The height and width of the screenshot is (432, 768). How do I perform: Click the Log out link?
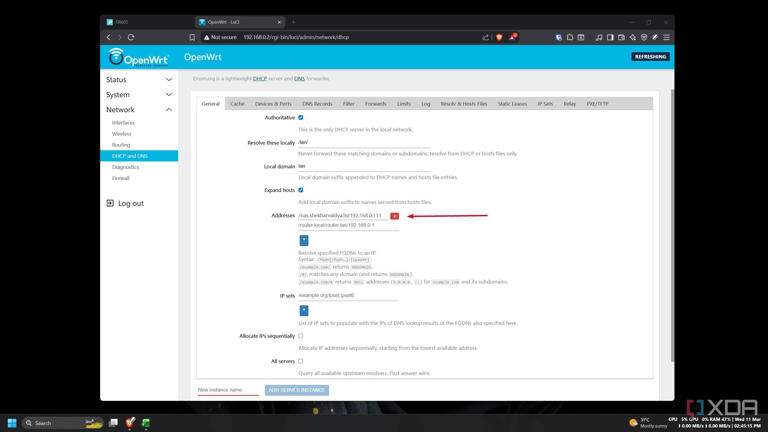coord(131,203)
